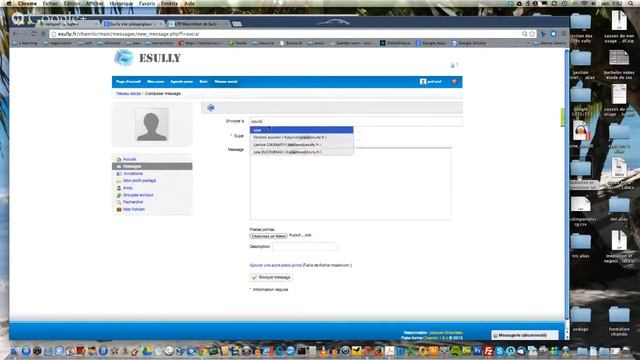The width and height of the screenshot is (640, 360).
Task: Open Mon profil partagé link
Action: coord(139,180)
